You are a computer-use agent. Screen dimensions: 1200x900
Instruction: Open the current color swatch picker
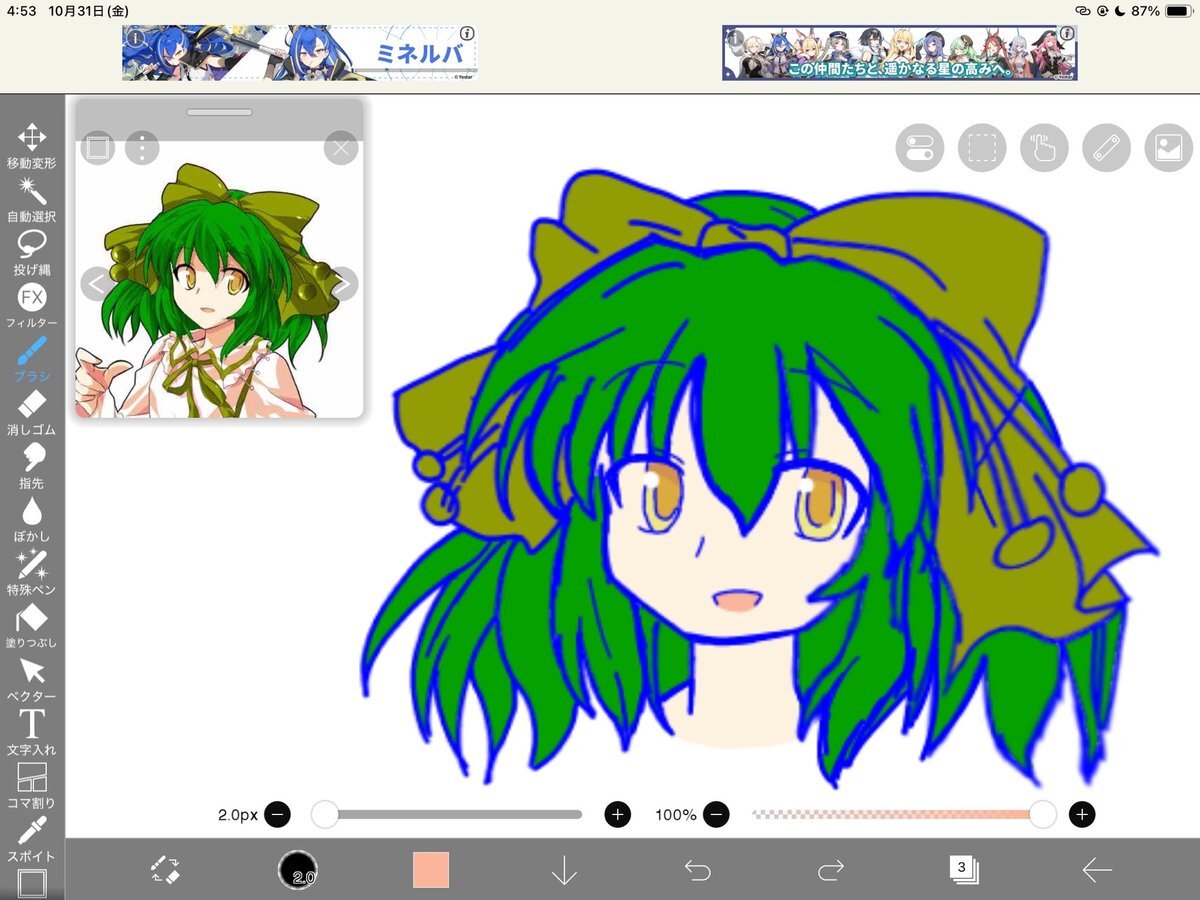point(431,869)
